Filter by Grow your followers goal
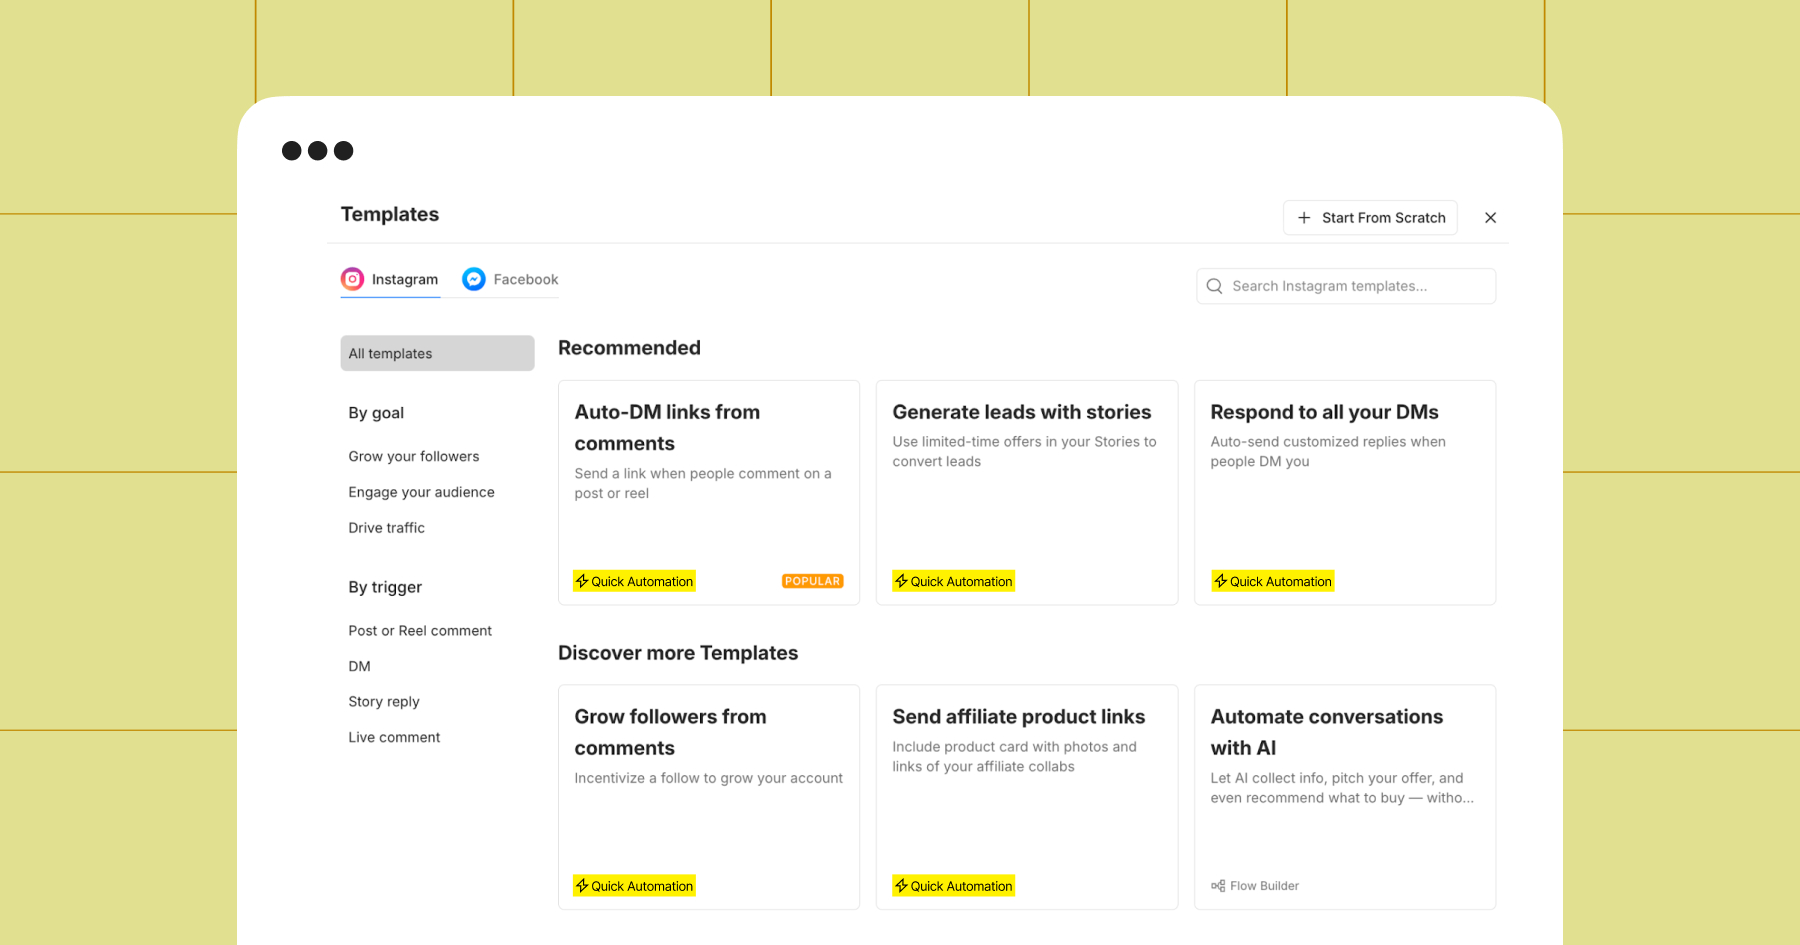 414,456
